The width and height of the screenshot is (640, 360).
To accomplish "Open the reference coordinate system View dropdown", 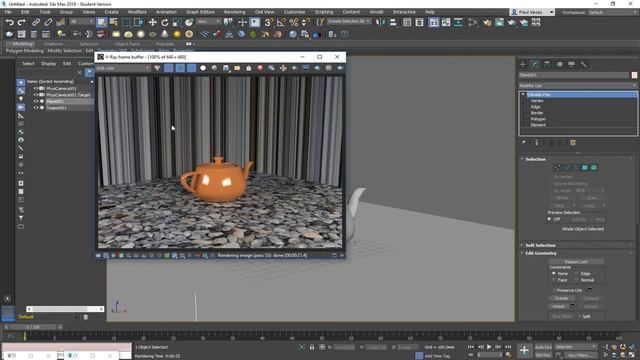I will [x=208, y=22].
